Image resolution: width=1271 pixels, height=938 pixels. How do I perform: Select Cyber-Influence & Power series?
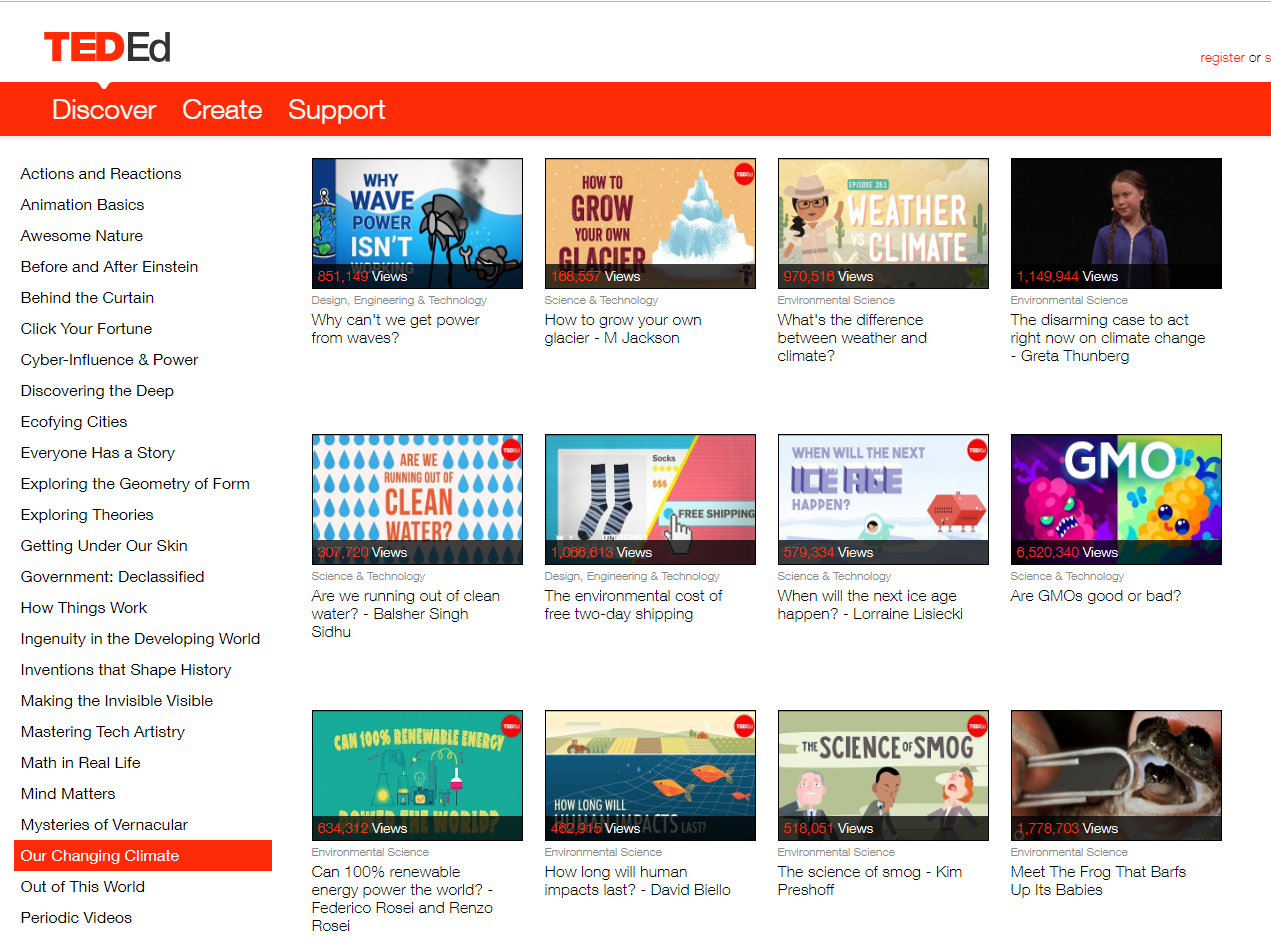109,360
